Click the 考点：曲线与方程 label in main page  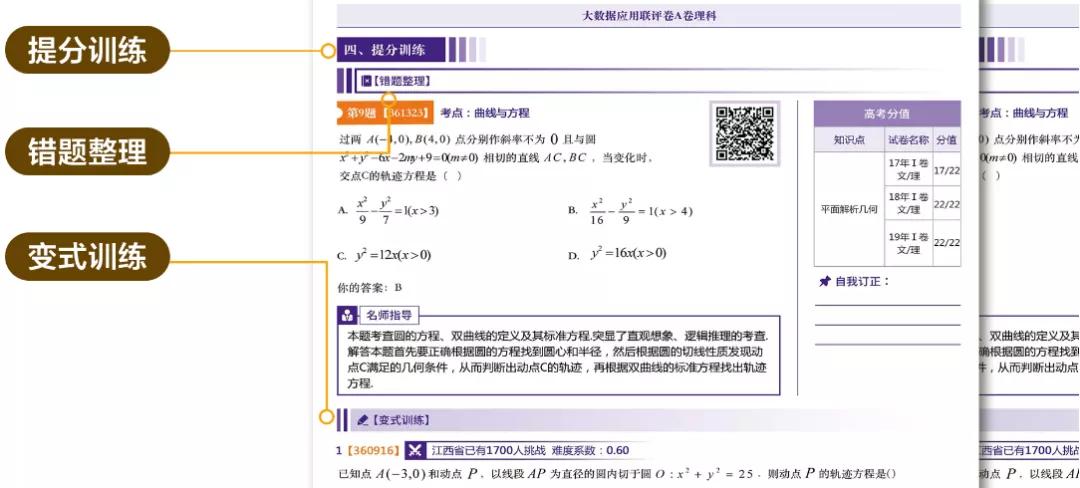[485, 113]
